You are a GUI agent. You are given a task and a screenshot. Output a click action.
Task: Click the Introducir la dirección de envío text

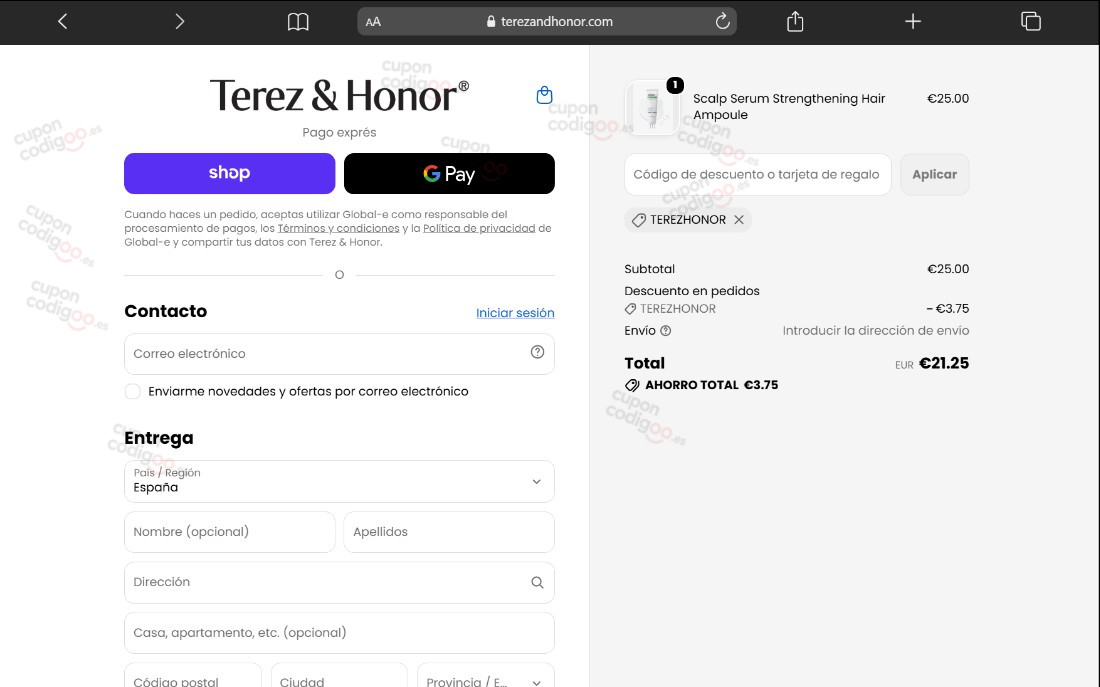(876, 331)
